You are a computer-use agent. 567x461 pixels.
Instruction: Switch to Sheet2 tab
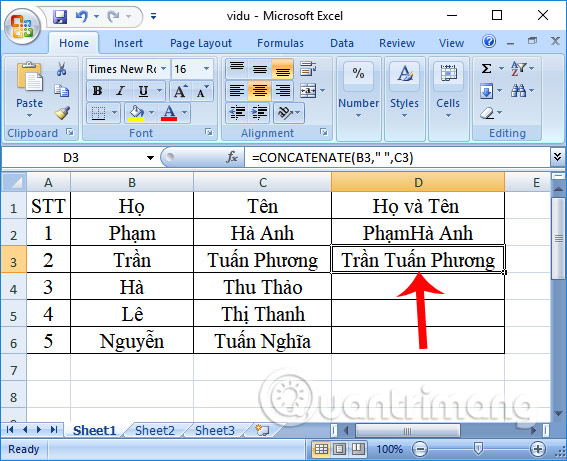pos(155,431)
